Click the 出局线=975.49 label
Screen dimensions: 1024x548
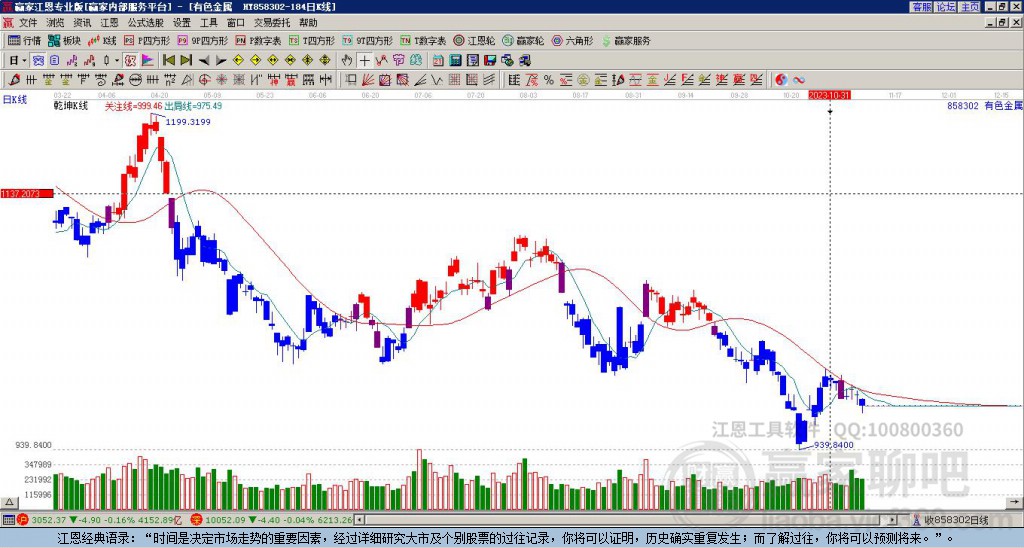pyautogui.click(x=193, y=106)
